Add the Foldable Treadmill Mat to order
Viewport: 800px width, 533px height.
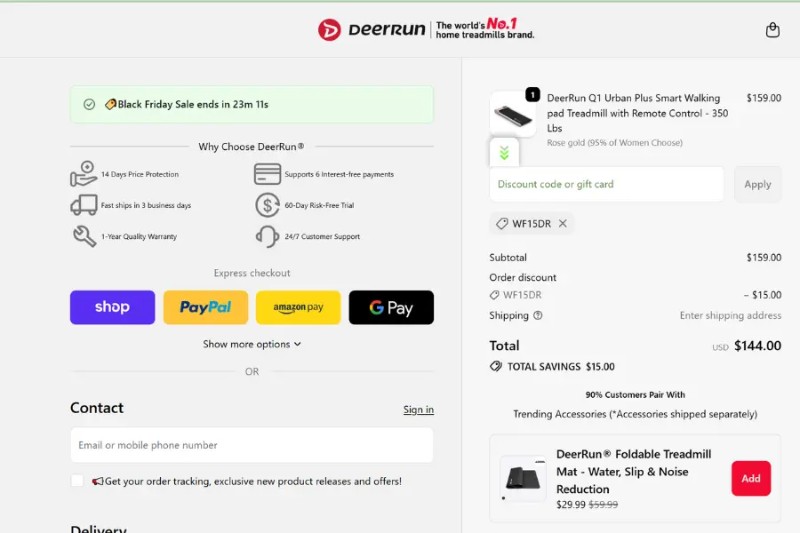click(x=751, y=478)
